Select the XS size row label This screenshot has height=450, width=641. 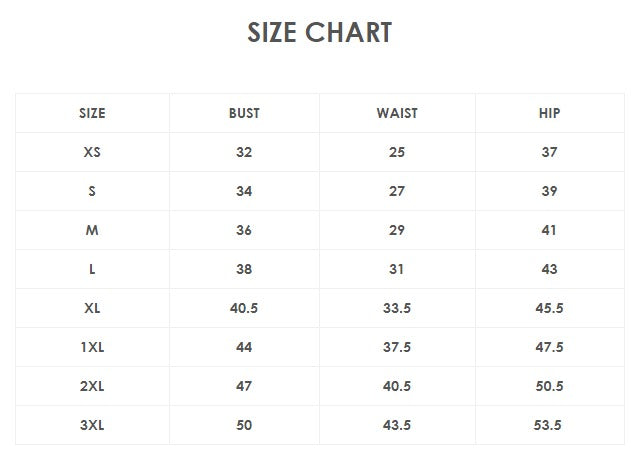(92, 152)
